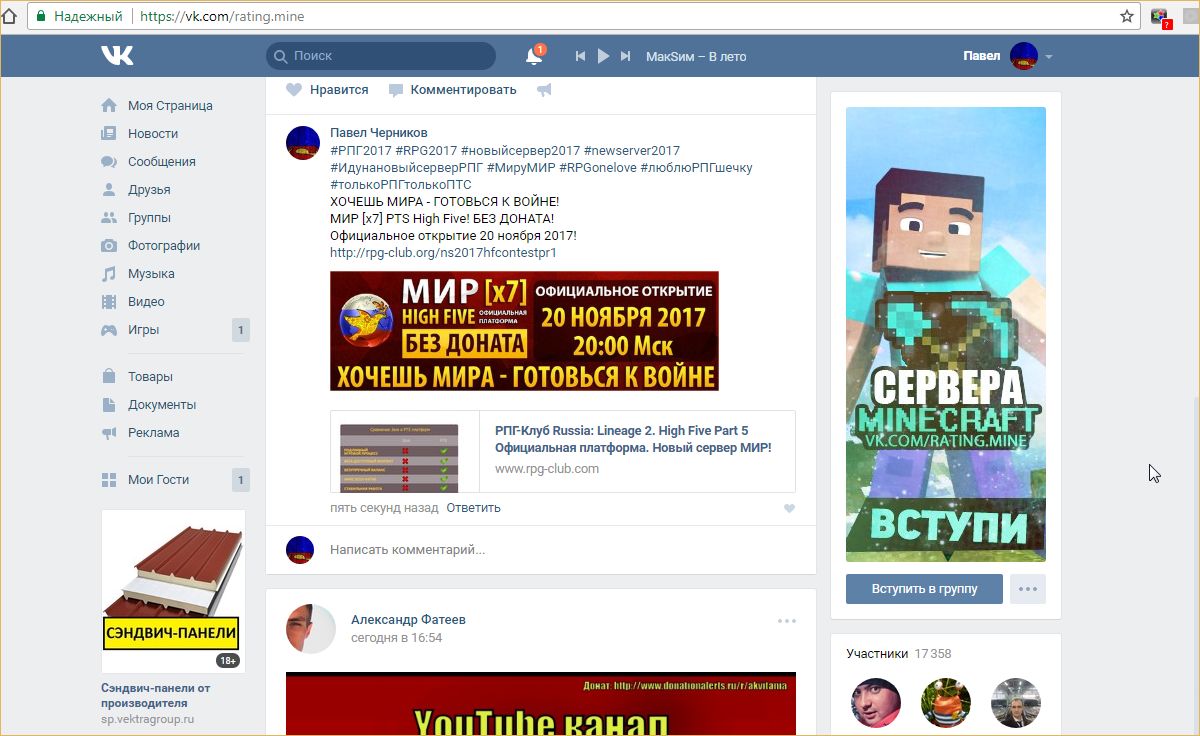The image size is (1200, 736).
Task: Open post options three dots menu
Action: [x=787, y=621]
